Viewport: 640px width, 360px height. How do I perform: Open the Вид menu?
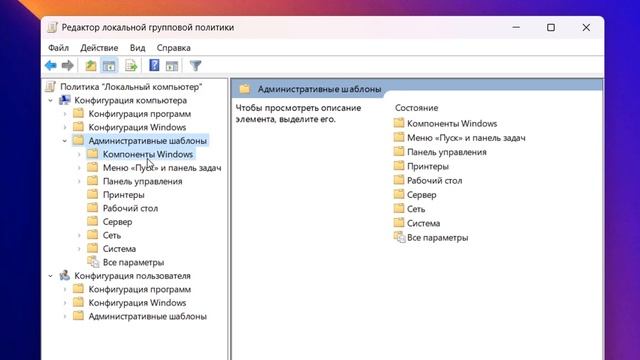tap(138, 48)
